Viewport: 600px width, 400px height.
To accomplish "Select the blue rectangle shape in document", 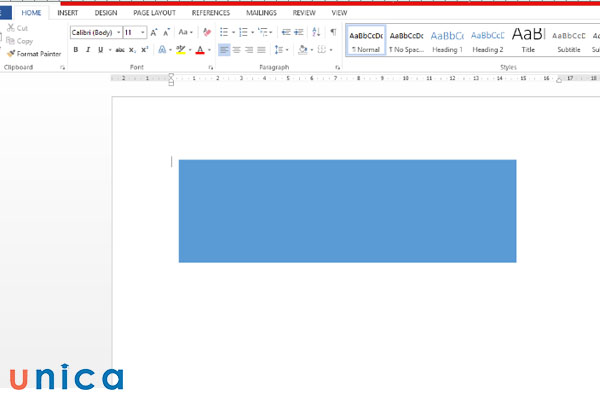I will [x=347, y=211].
